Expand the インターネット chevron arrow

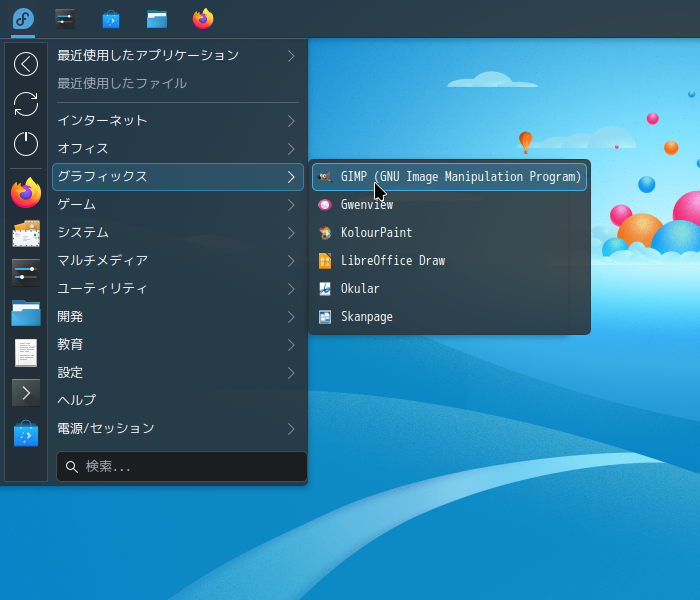291,121
